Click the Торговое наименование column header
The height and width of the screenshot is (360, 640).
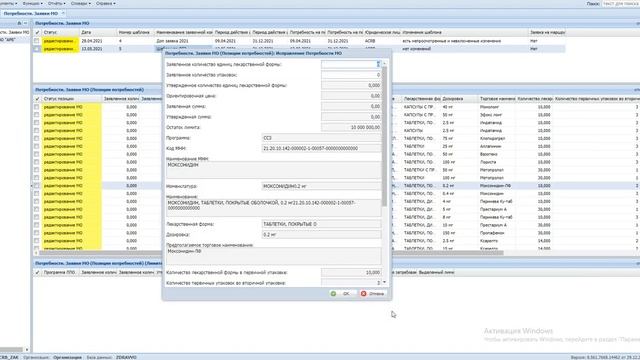click(x=497, y=99)
